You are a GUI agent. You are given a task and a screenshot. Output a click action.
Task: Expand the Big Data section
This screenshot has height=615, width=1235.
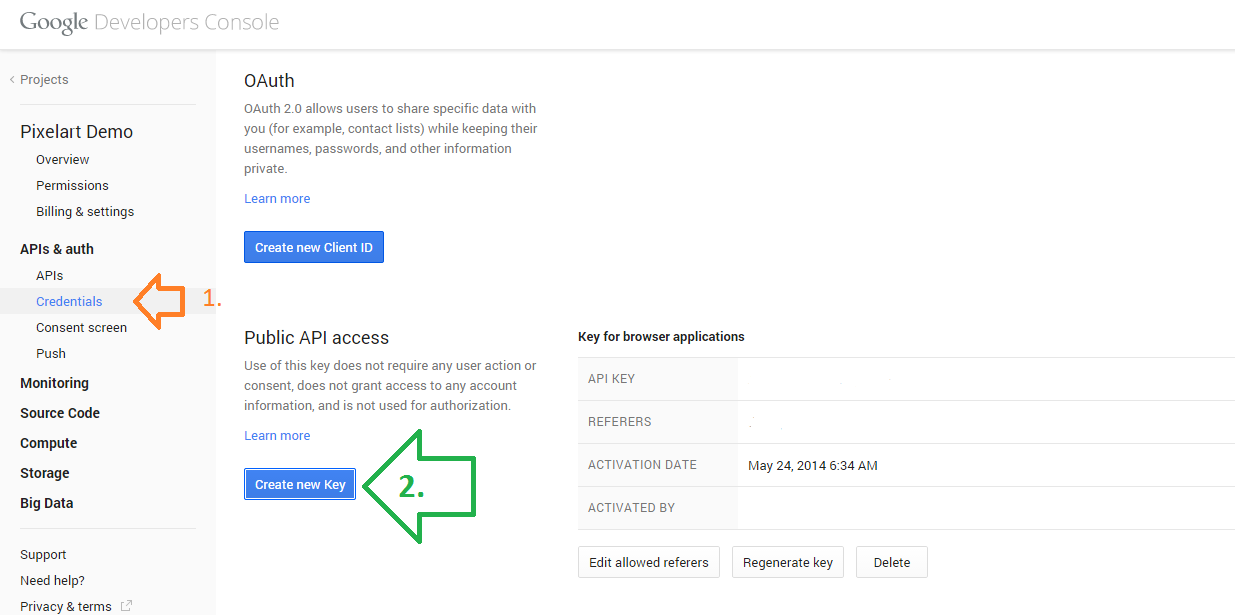[x=47, y=503]
